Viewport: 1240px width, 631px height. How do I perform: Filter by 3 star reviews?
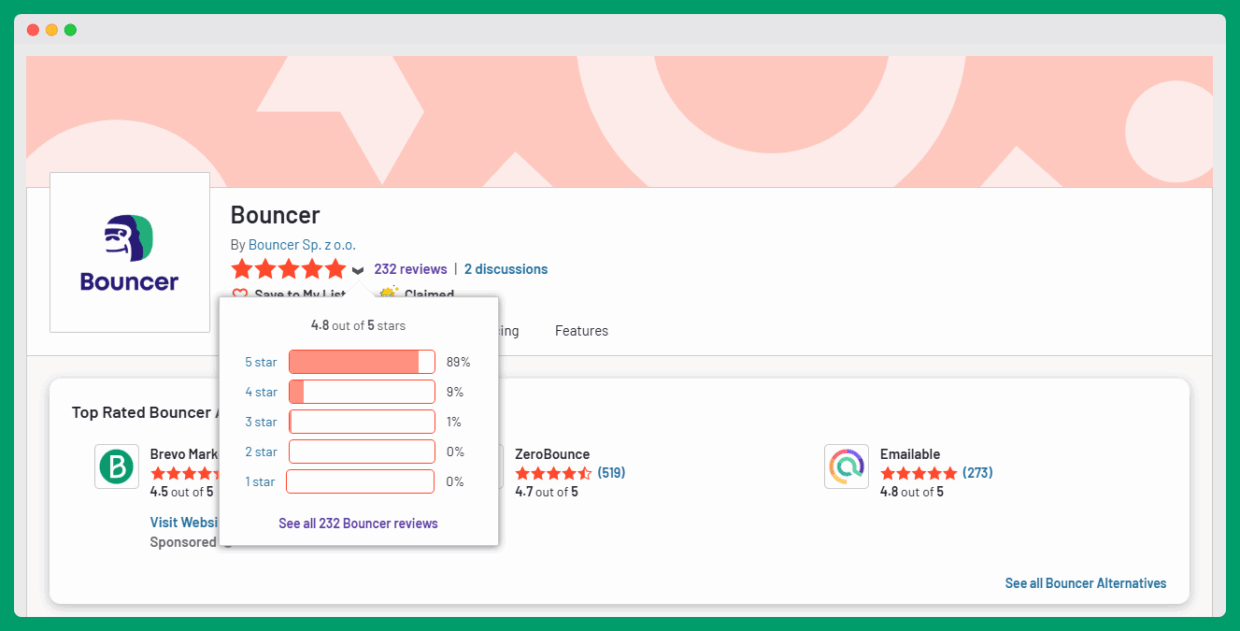pyautogui.click(x=261, y=422)
